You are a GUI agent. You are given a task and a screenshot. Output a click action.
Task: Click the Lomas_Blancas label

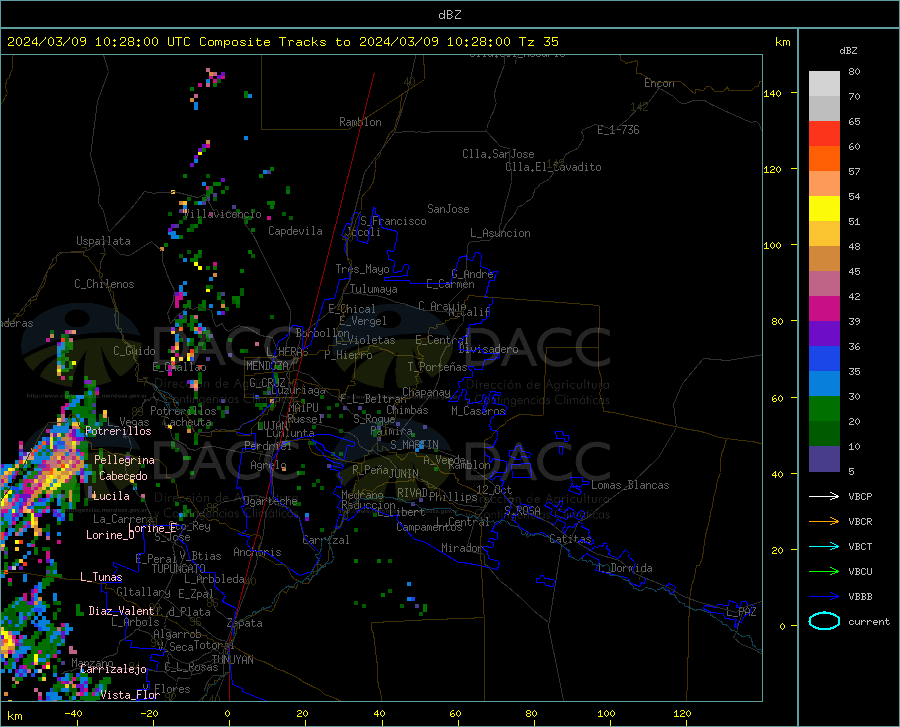(630, 485)
